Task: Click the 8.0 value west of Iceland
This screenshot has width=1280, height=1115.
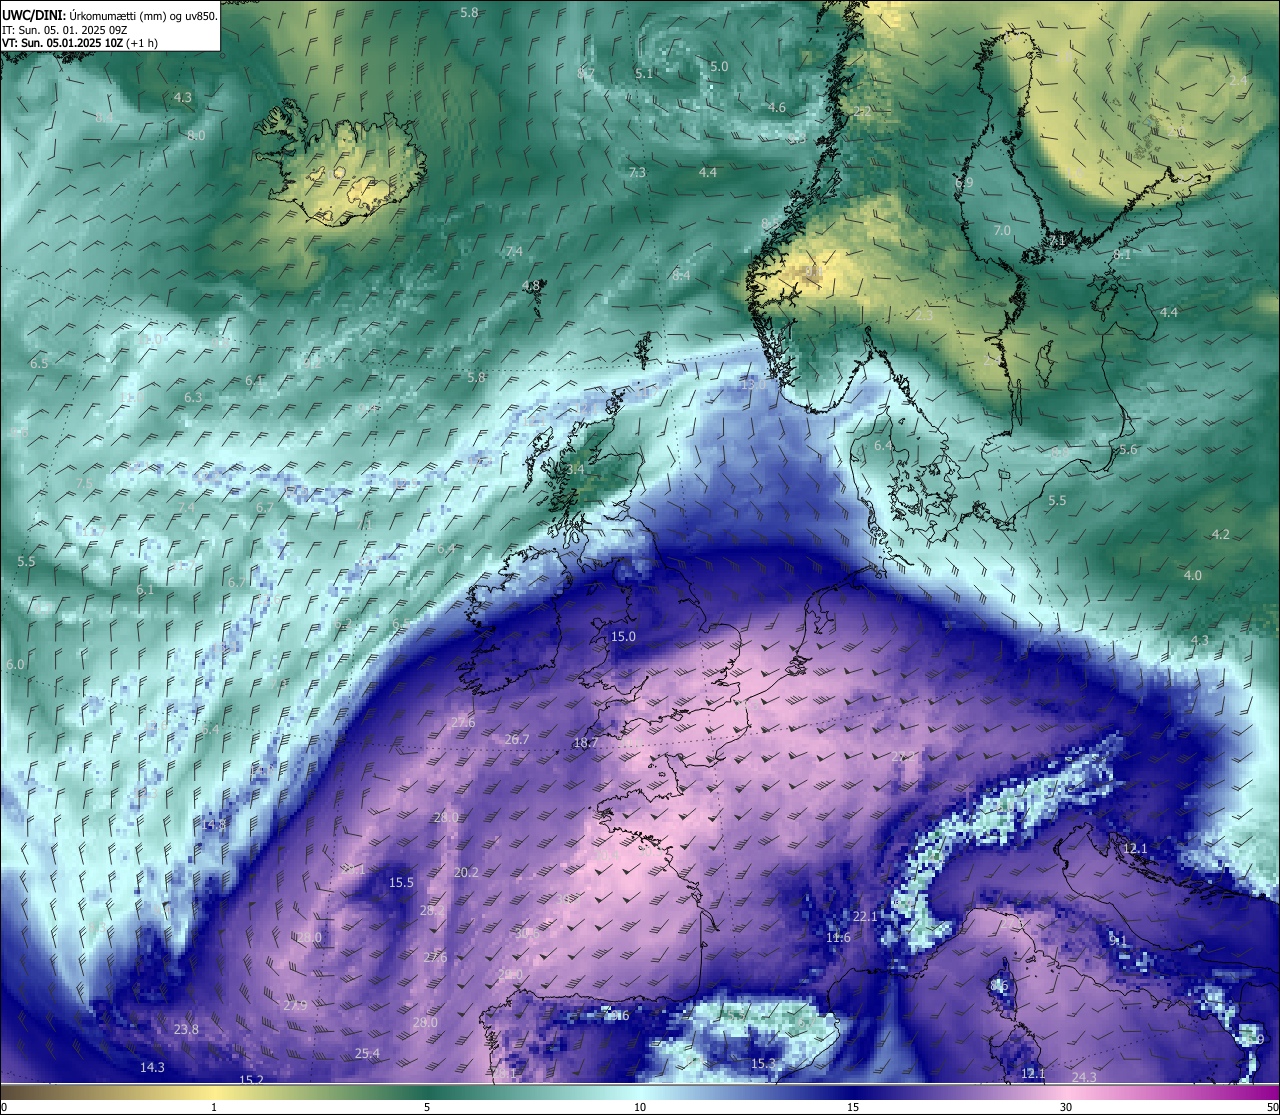Action: [x=196, y=135]
